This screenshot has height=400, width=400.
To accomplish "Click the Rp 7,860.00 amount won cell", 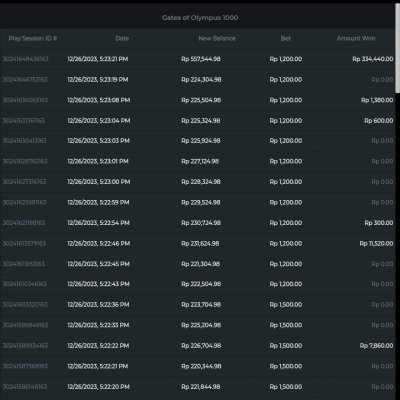I will (x=377, y=346).
